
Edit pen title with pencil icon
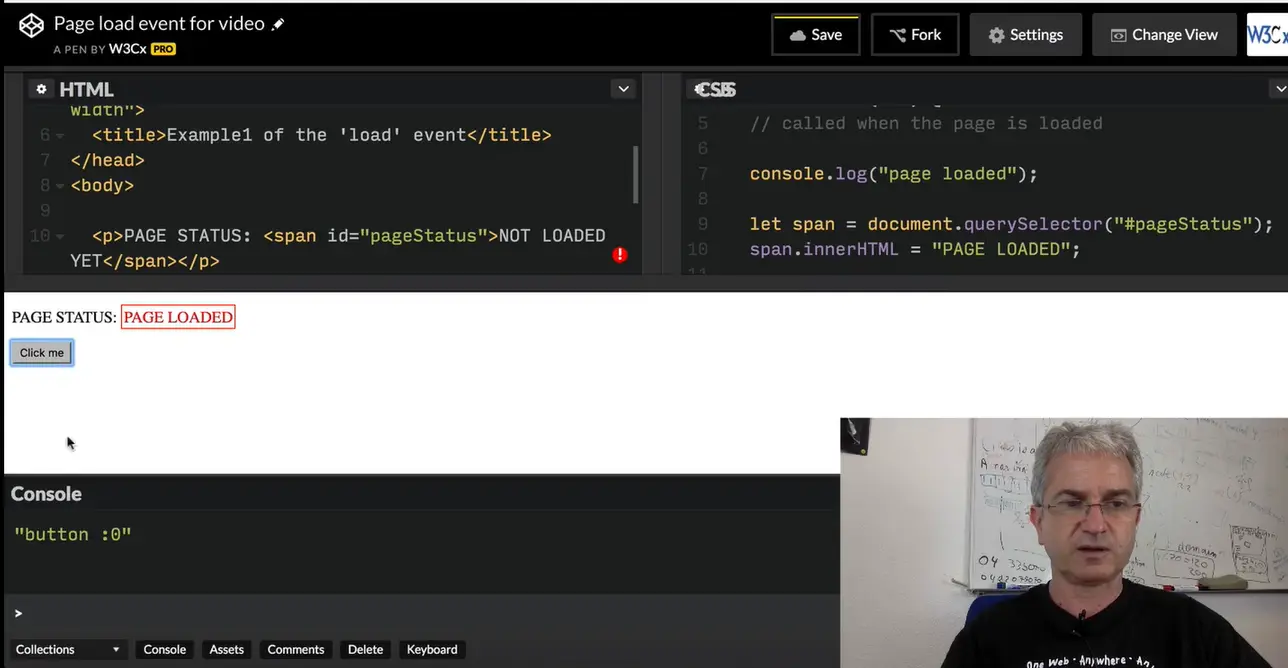coord(278,24)
